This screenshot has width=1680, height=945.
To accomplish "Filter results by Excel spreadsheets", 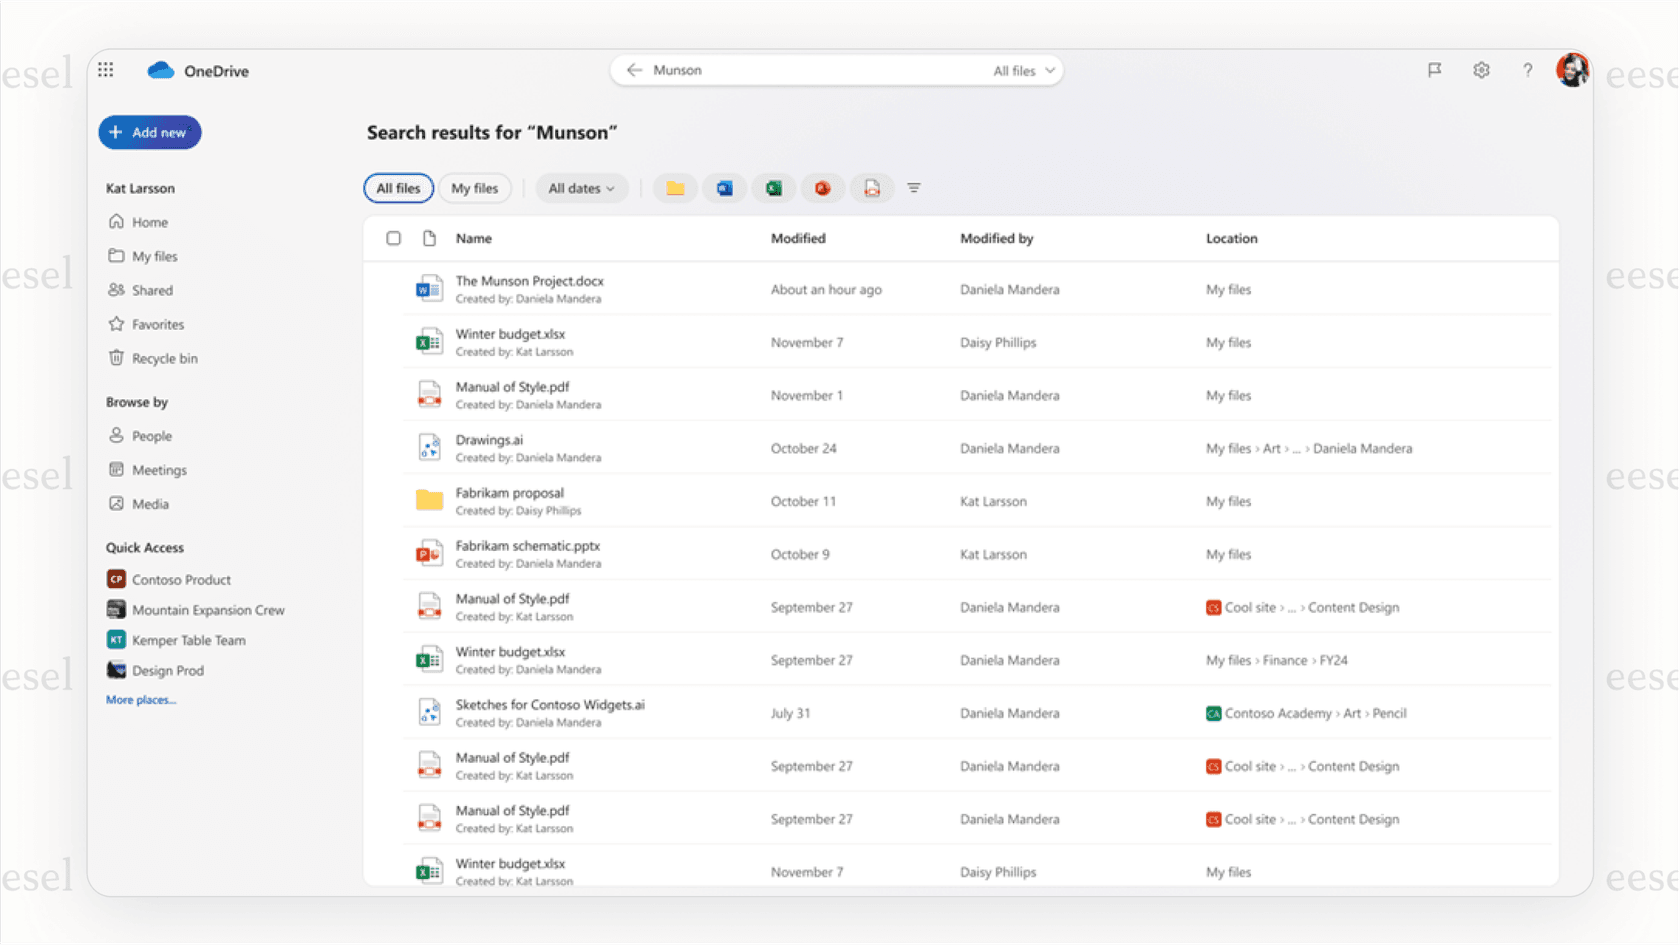I will tap(774, 188).
